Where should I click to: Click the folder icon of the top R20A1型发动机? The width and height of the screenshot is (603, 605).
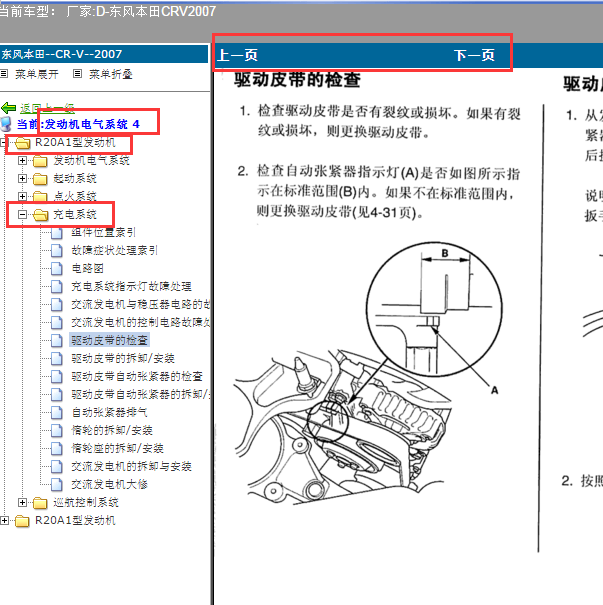22,143
